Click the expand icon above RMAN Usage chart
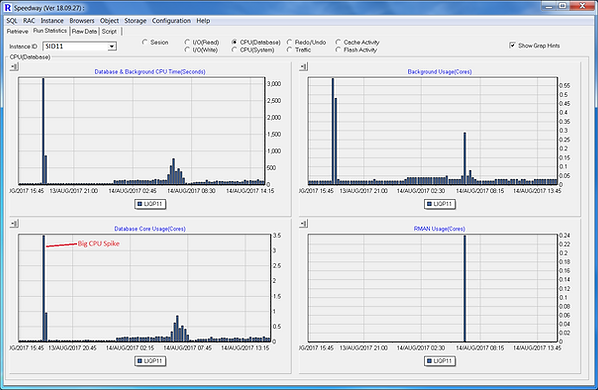The width and height of the screenshot is (598, 390). tap(304, 224)
